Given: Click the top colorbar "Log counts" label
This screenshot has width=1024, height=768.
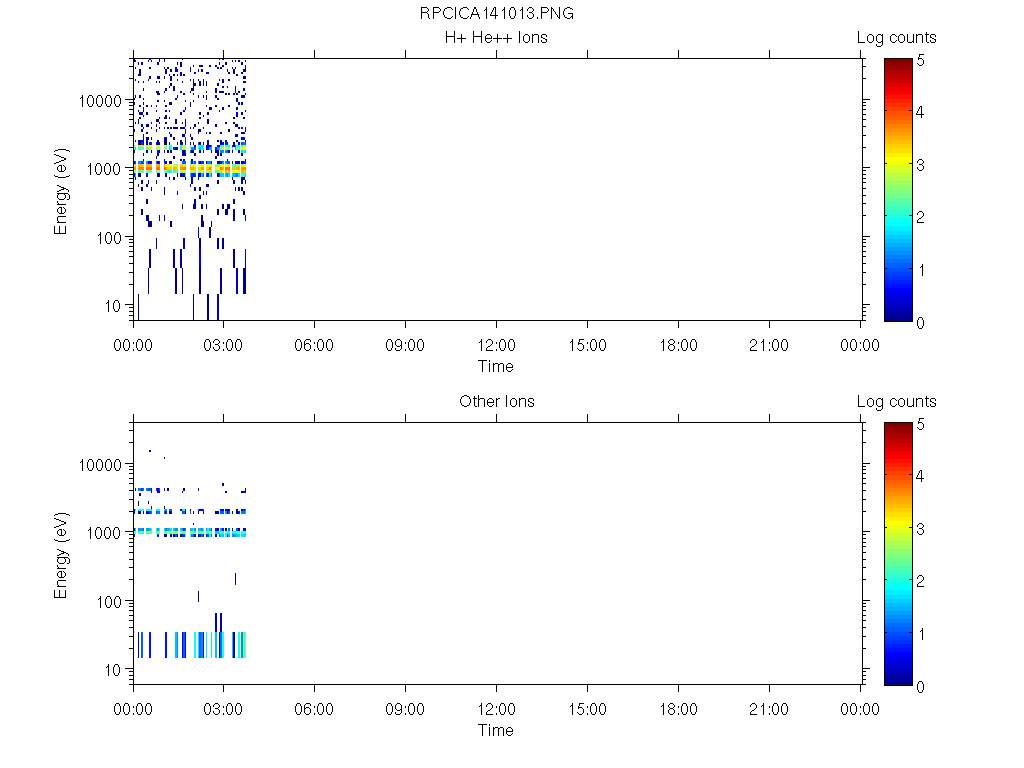Looking at the screenshot, I should coord(896,38).
